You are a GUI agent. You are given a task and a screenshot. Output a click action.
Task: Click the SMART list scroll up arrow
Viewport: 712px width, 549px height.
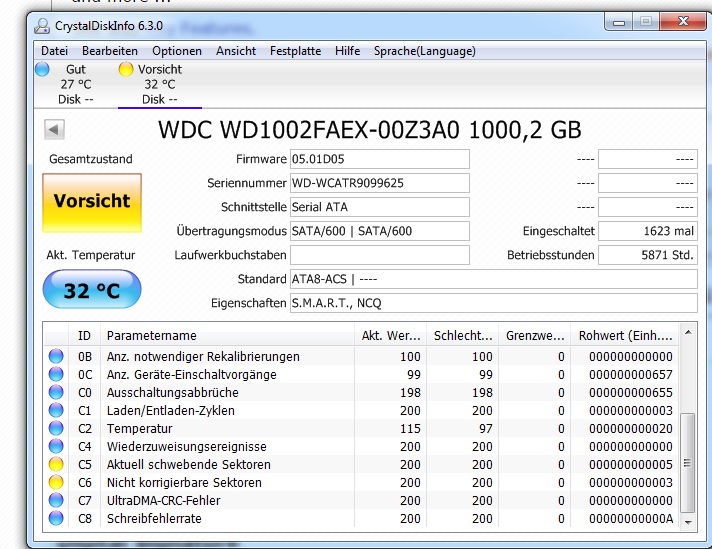point(688,332)
